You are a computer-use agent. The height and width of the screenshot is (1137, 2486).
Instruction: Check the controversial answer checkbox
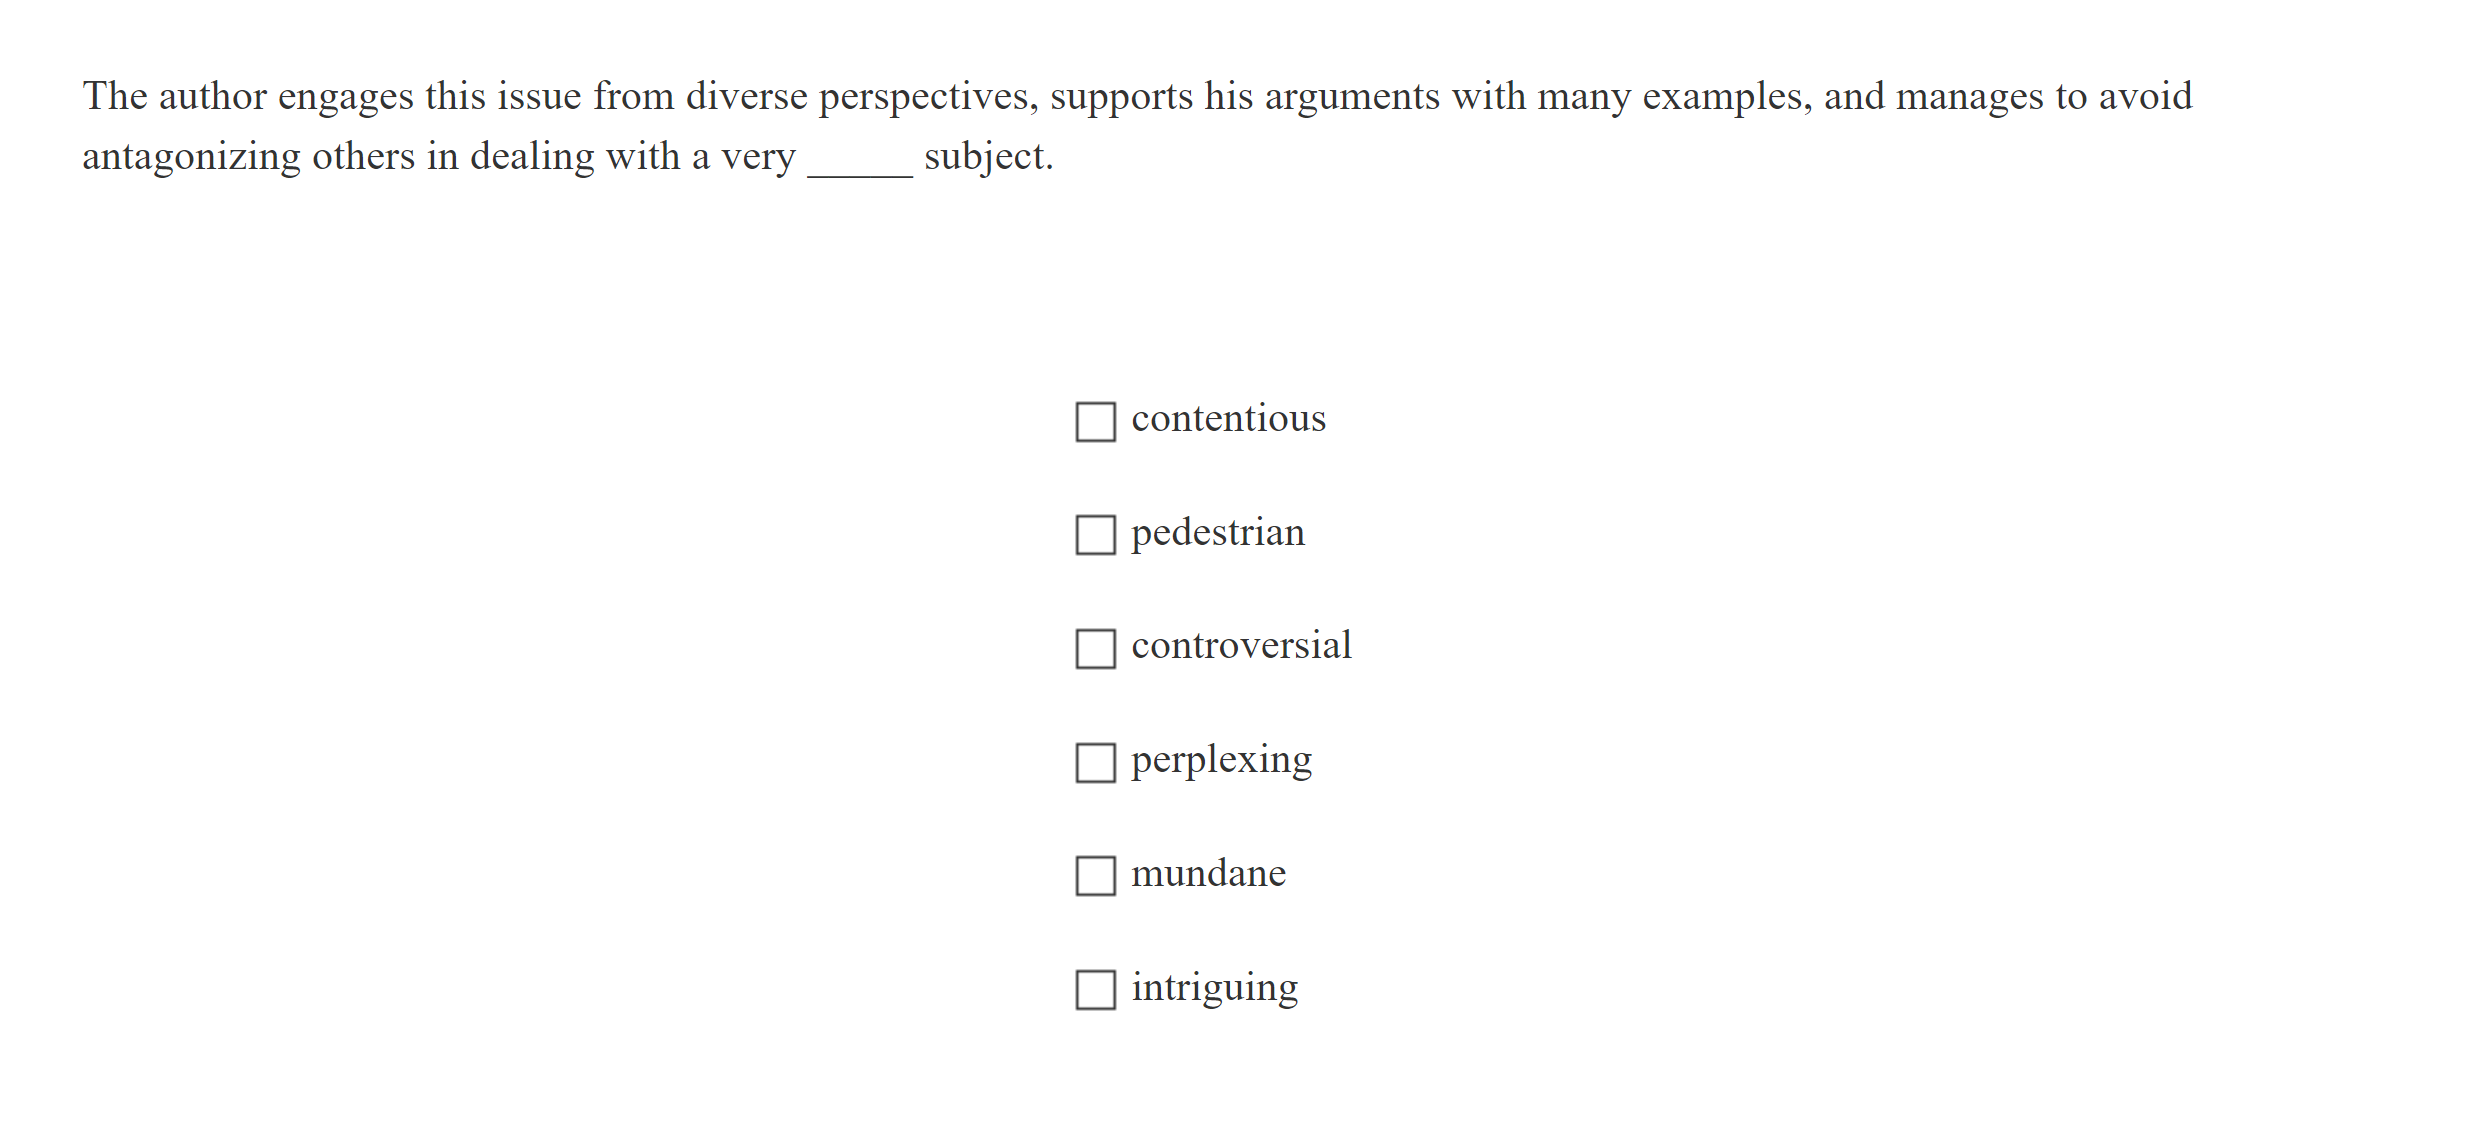click(x=1095, y=650)
